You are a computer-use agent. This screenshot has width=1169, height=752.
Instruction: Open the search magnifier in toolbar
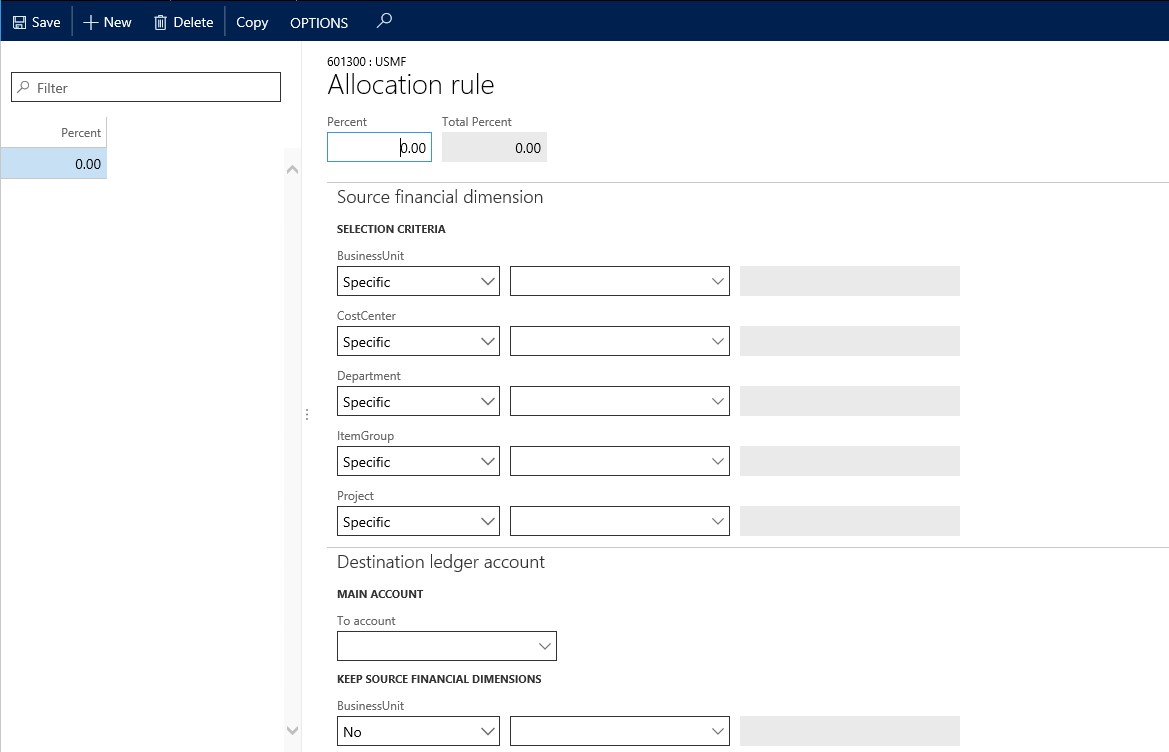click(x=384, y=21)
